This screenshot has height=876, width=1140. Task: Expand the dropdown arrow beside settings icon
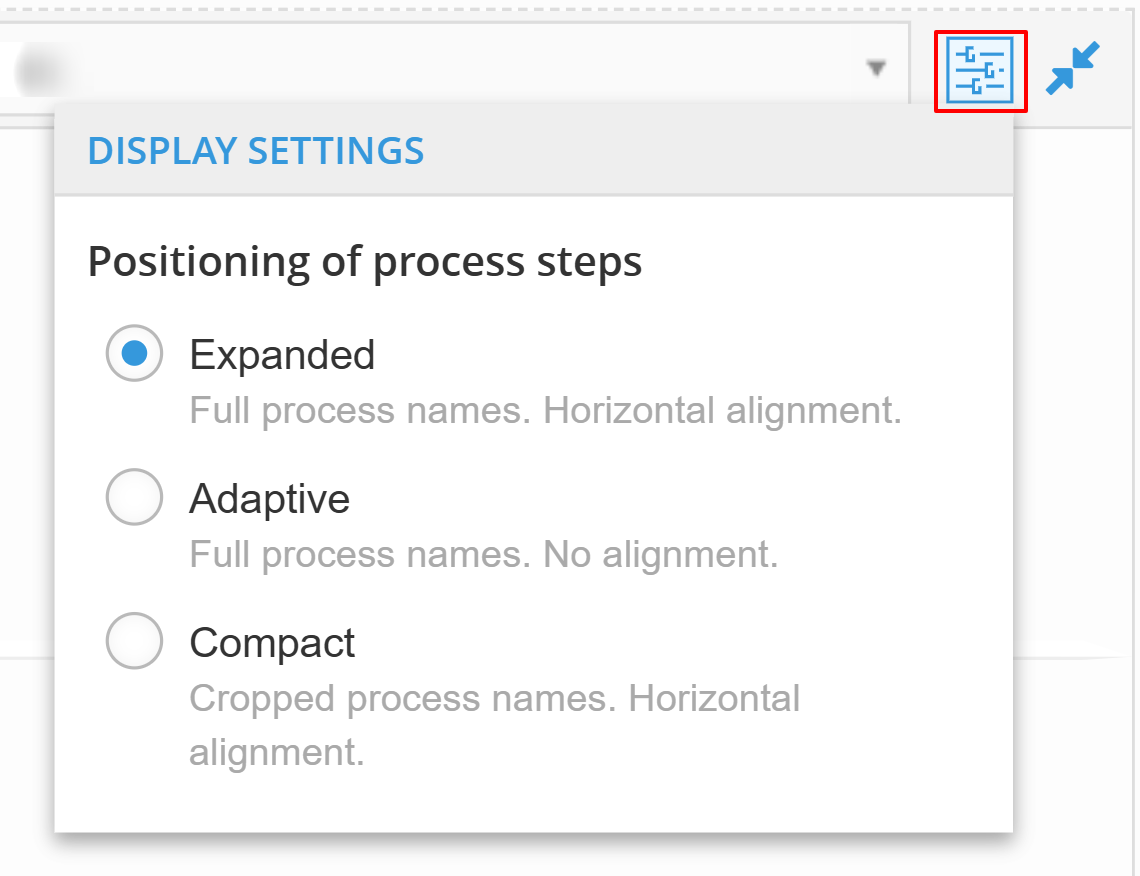point(876,68)
